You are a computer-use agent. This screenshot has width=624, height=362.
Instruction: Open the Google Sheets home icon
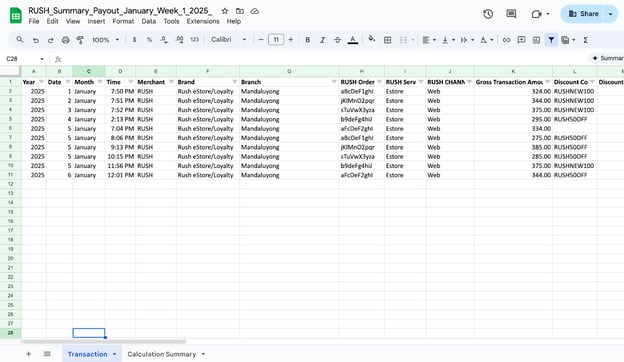pos(16,16)
